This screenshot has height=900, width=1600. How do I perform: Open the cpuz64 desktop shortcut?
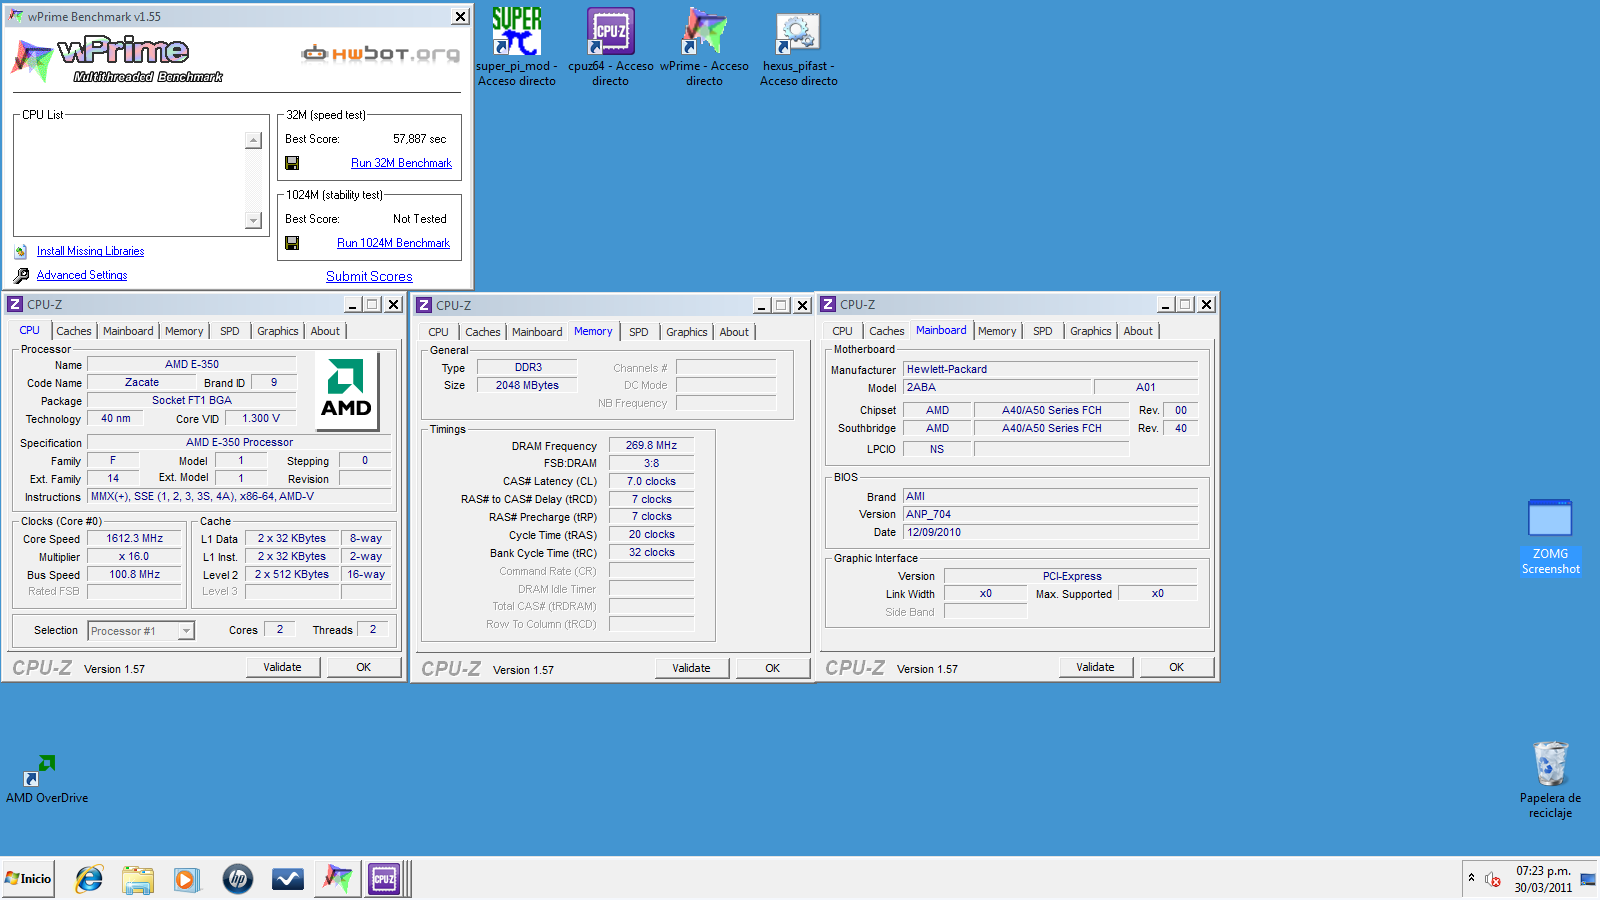tap(610, 46)
